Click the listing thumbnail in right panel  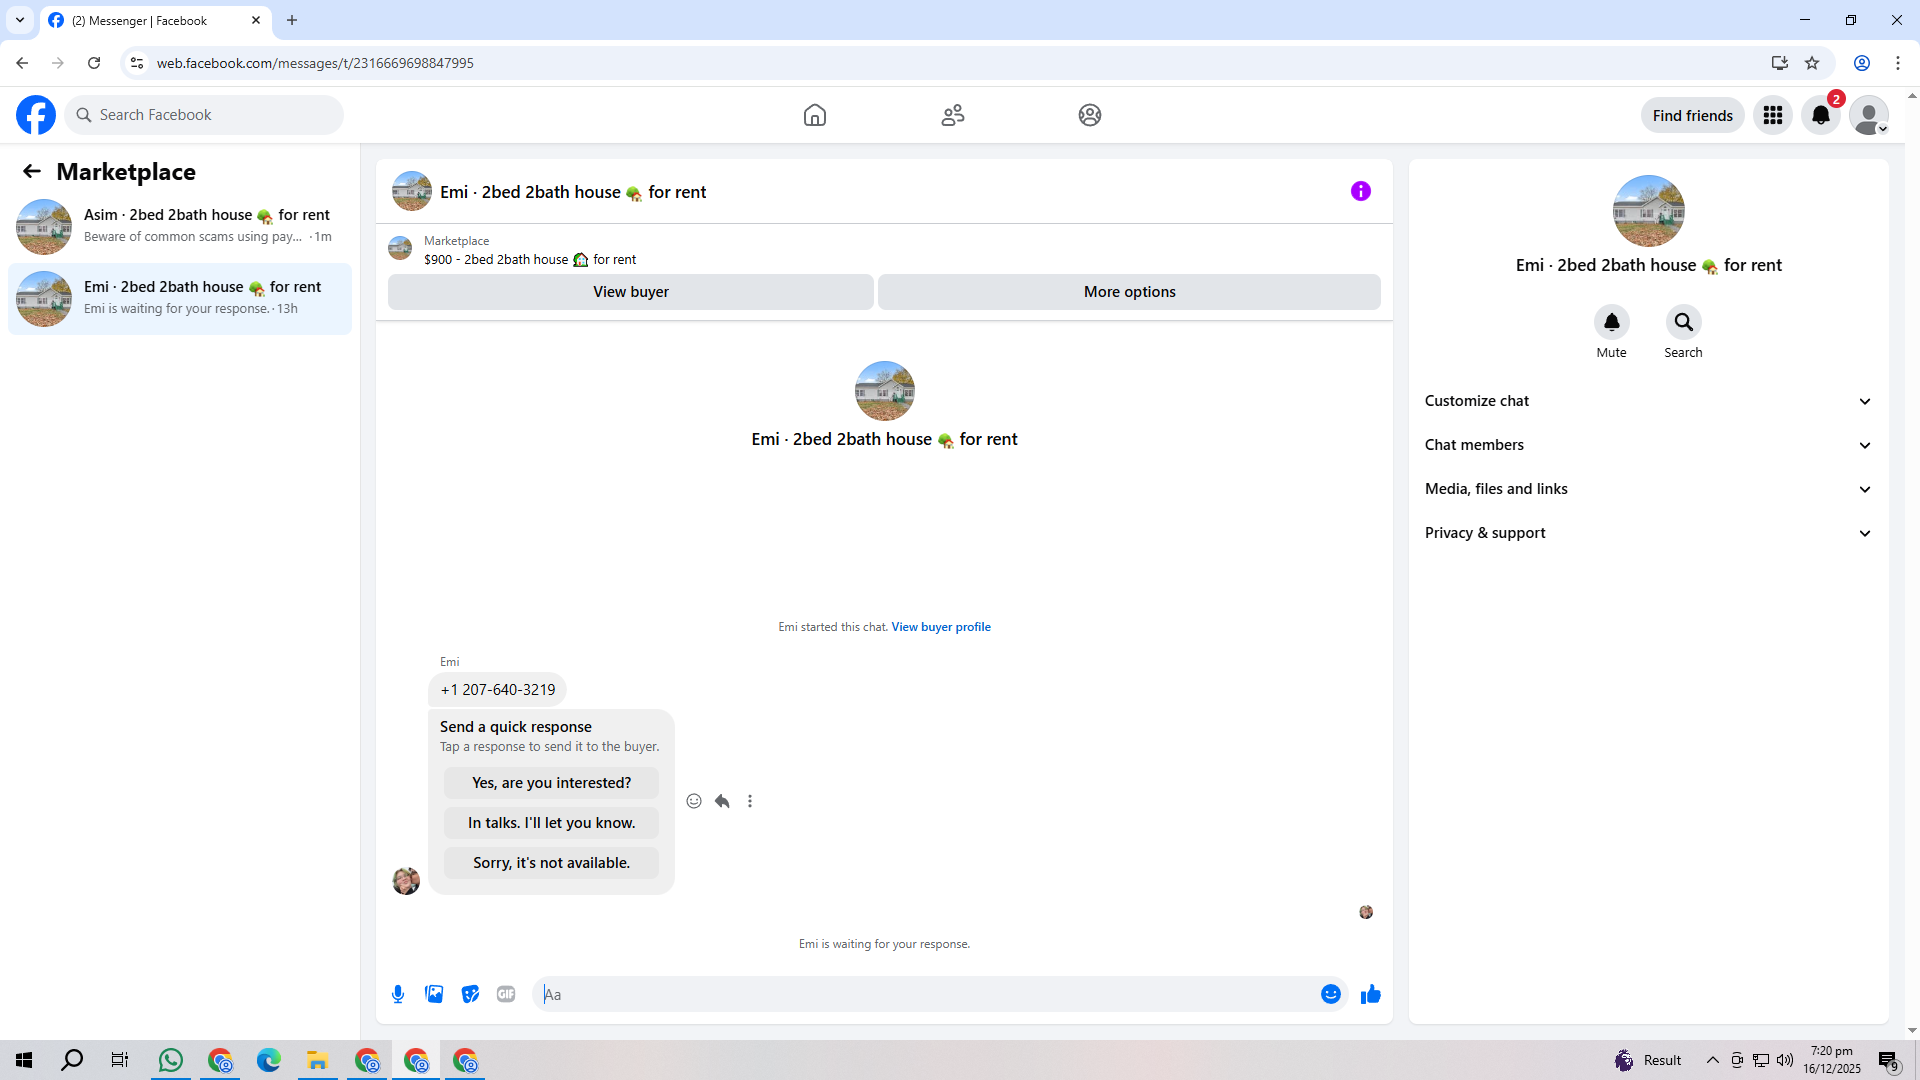(1649, 211)
